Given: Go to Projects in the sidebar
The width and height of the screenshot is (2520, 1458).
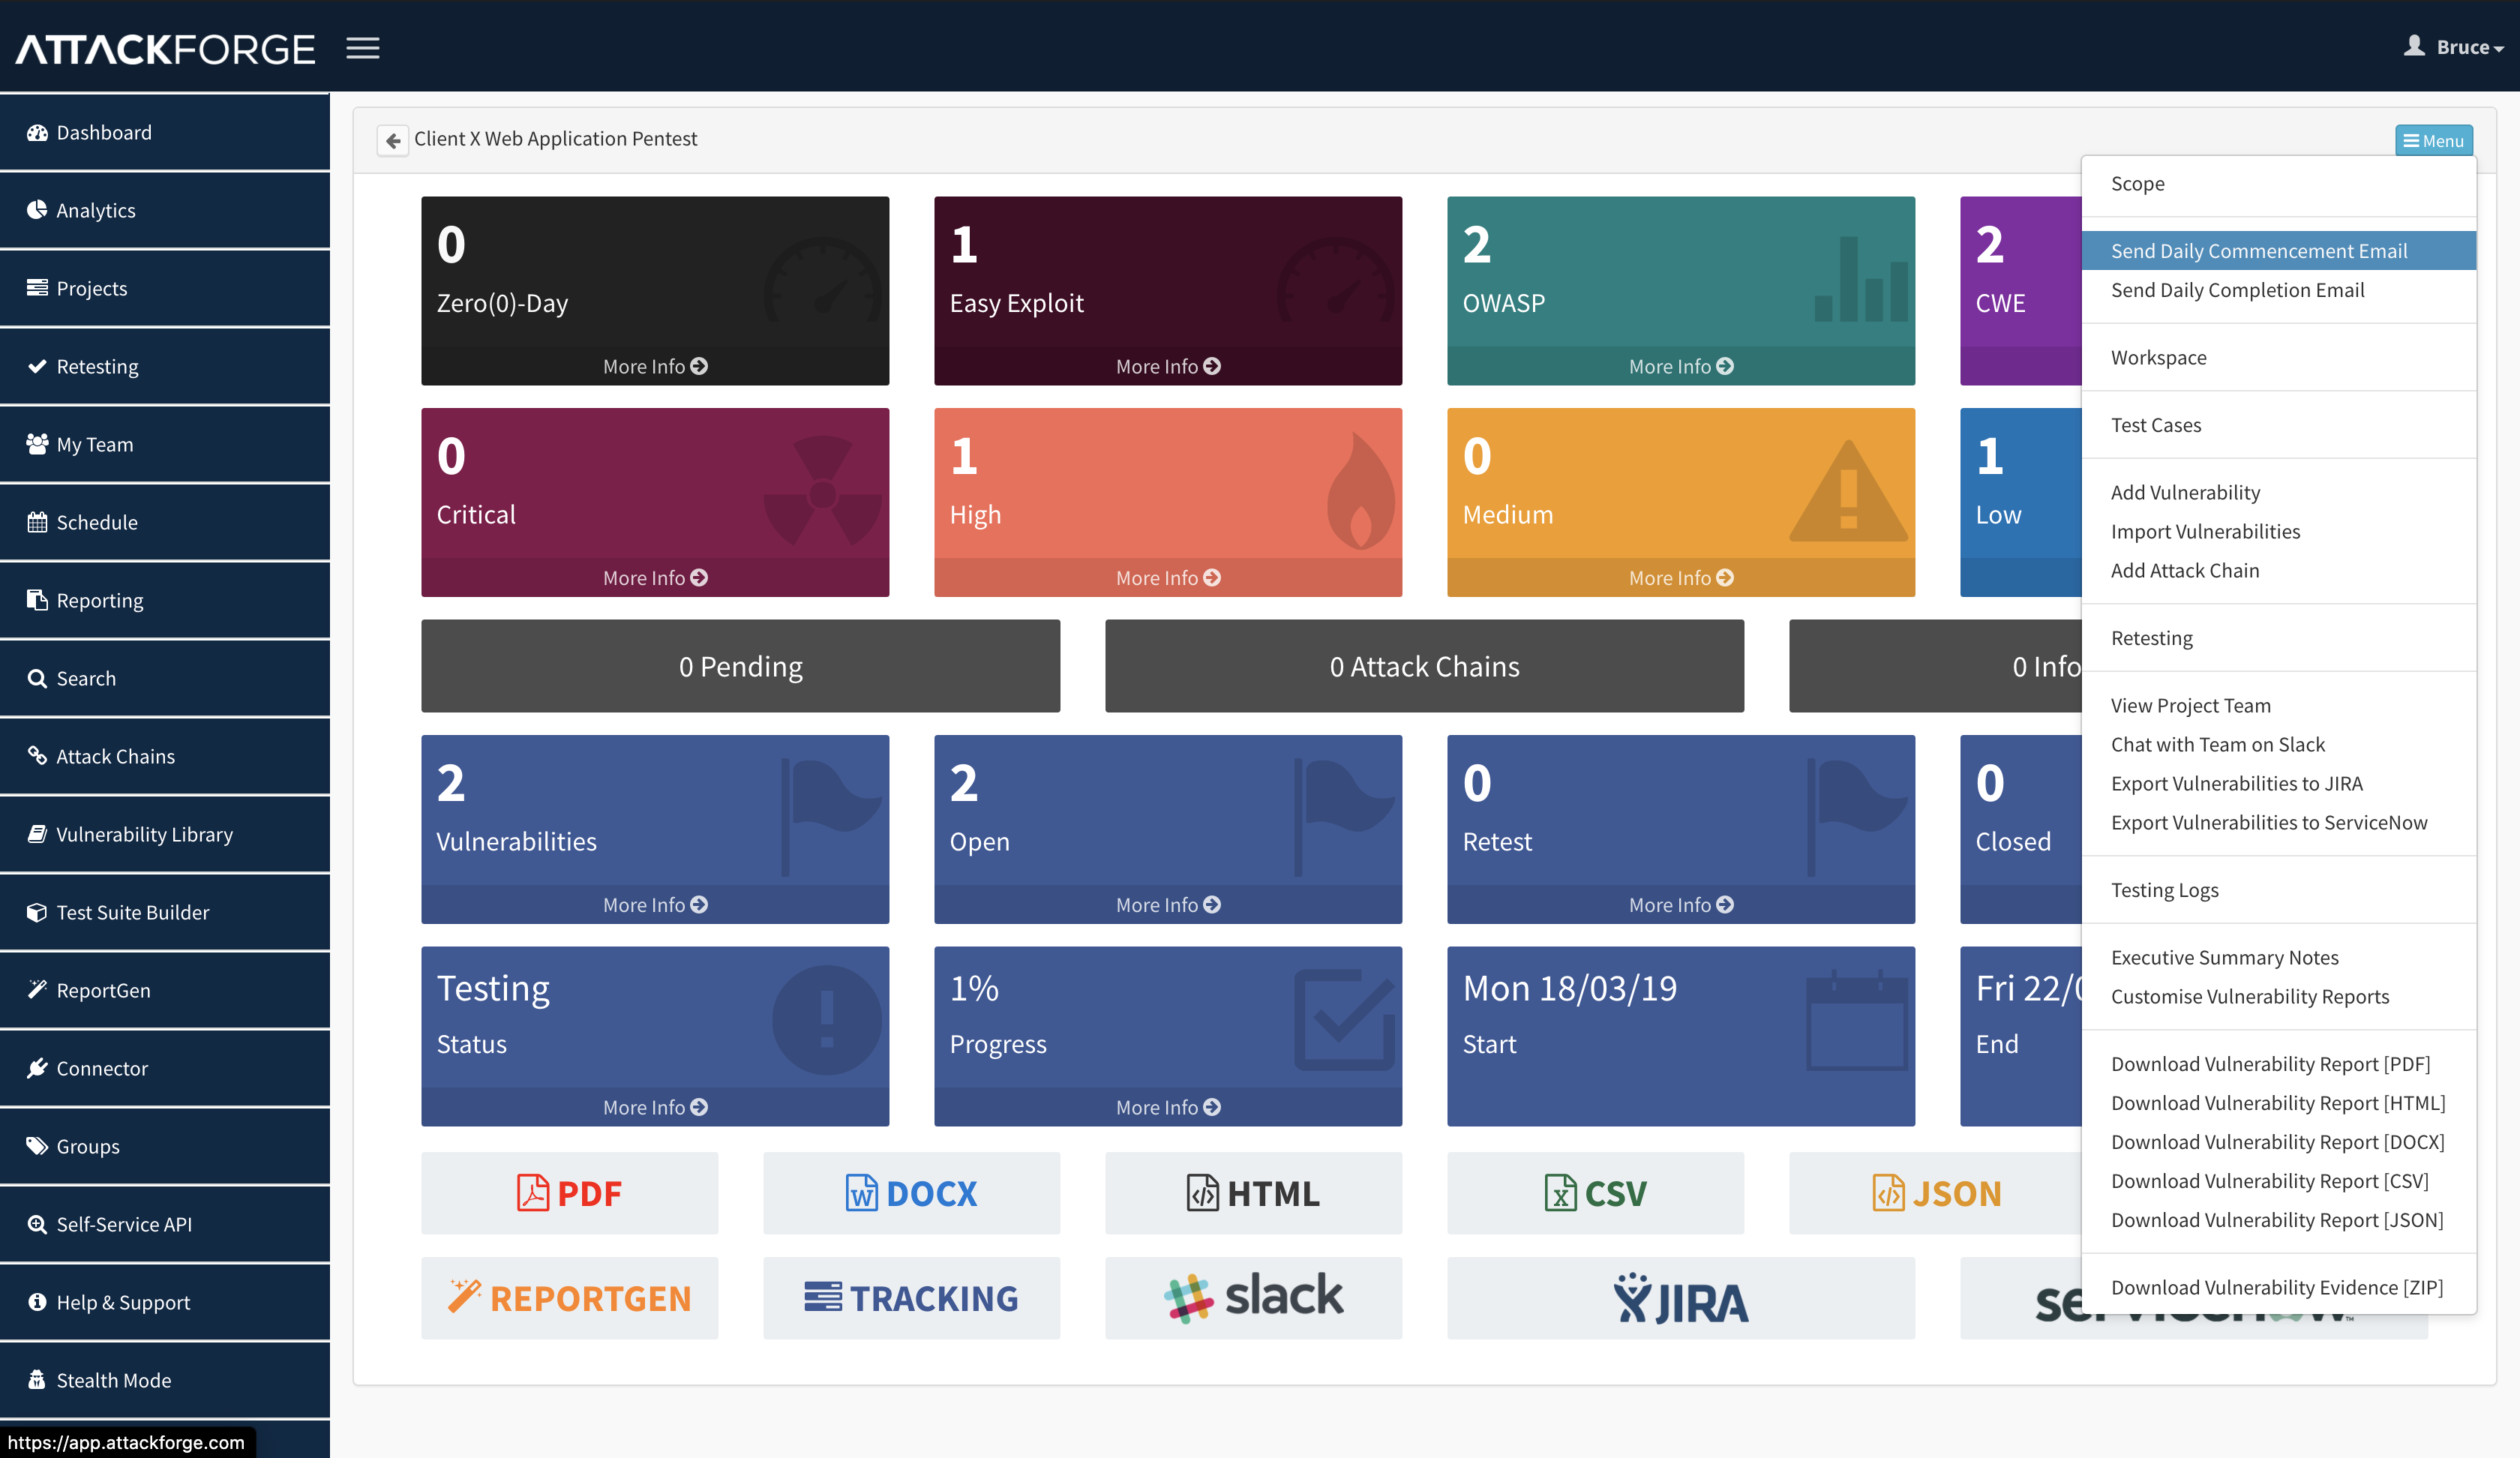Looking at the screenshot, I should (x=165, y=288).
